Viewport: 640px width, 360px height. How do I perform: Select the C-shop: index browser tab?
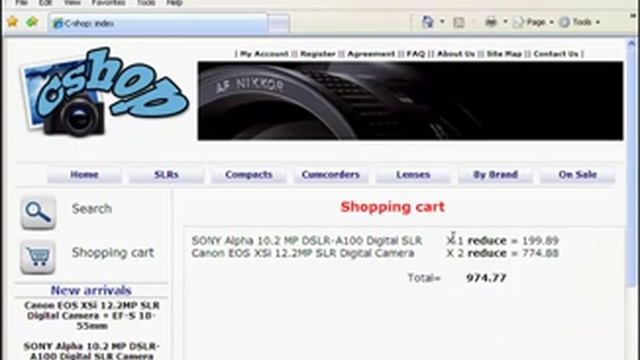pos(158,24)
